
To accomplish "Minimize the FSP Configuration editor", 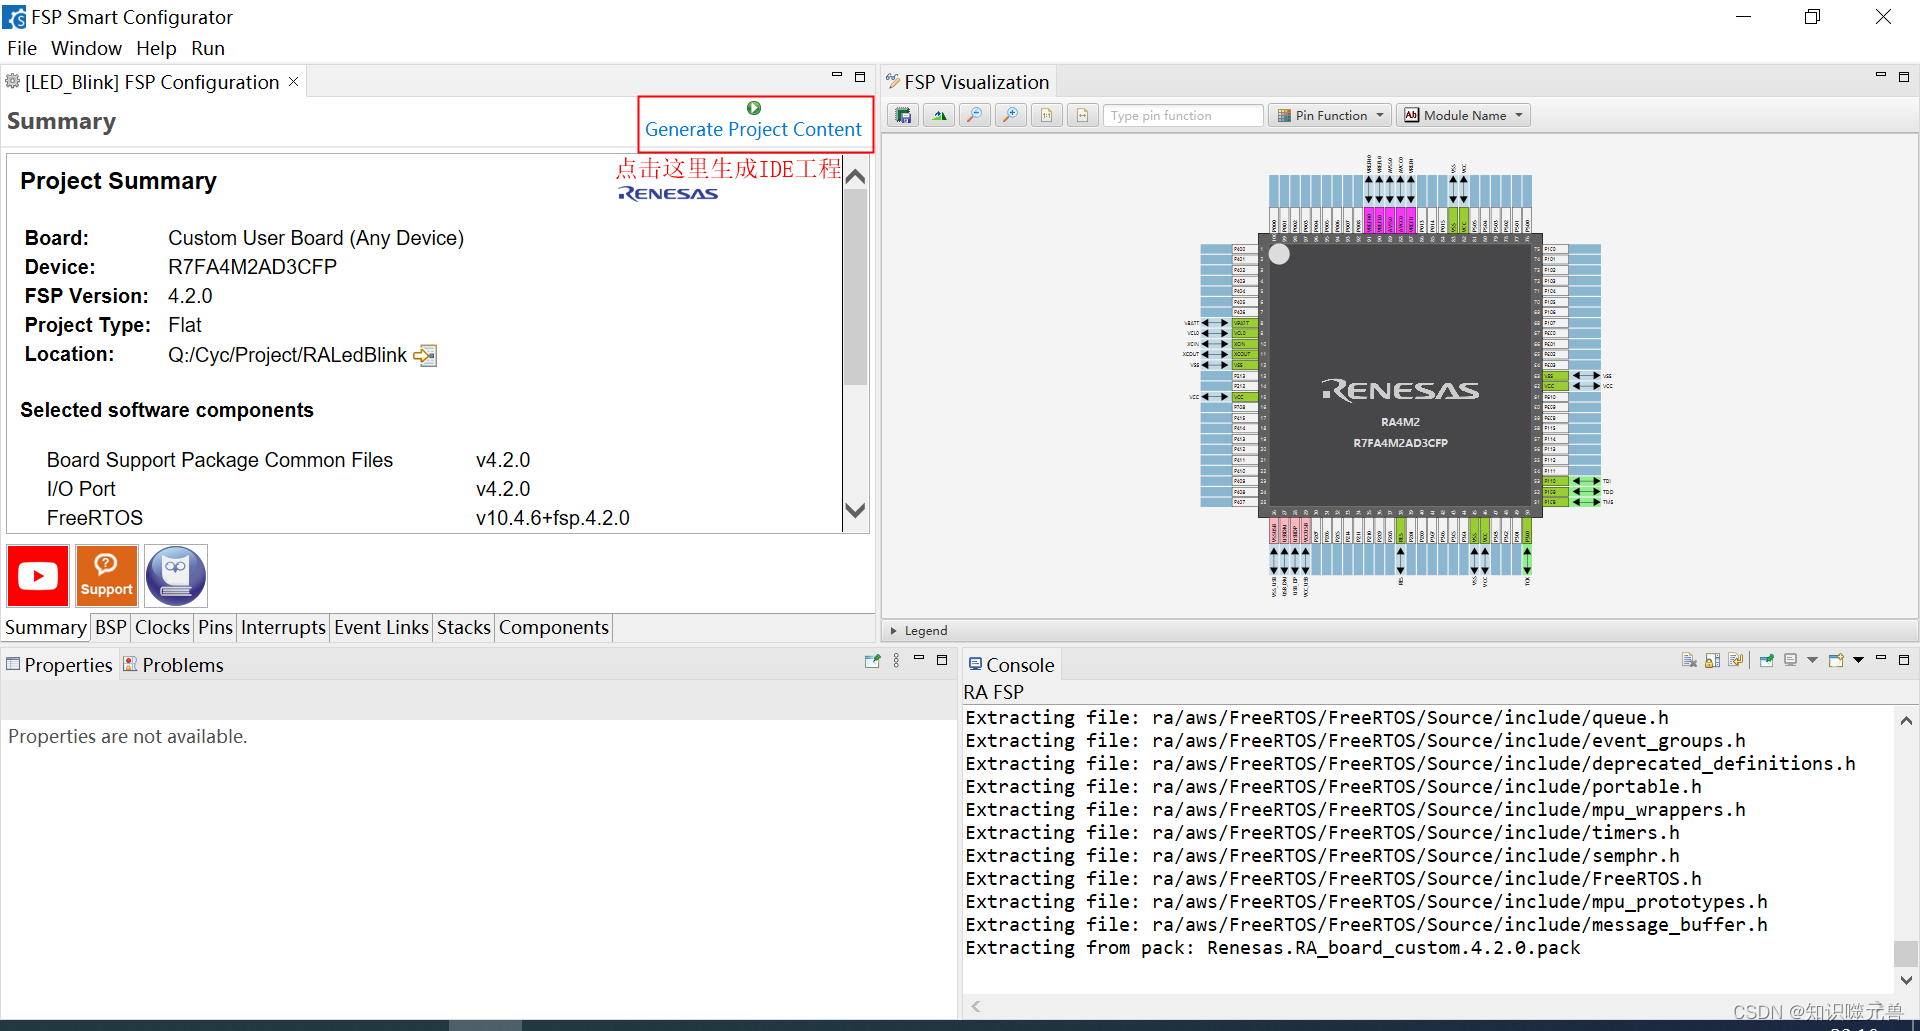I will (x=837, y=75).
